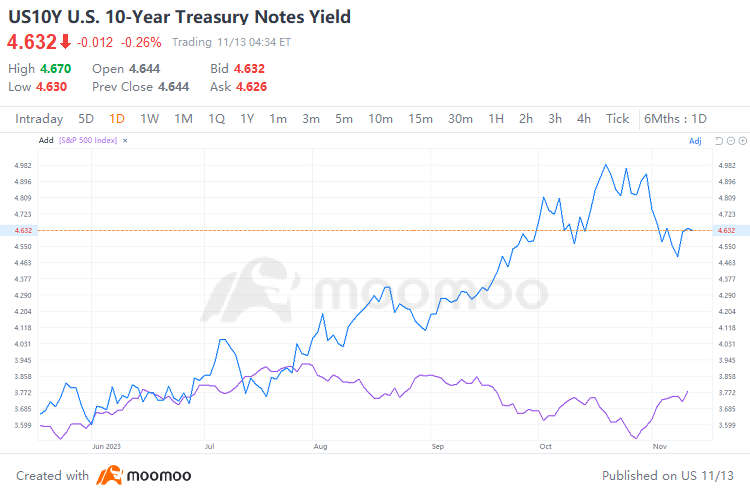This screenshot has width=750, height=496.
Task: Click Add to compare another symbol
Action: point(45,141)
